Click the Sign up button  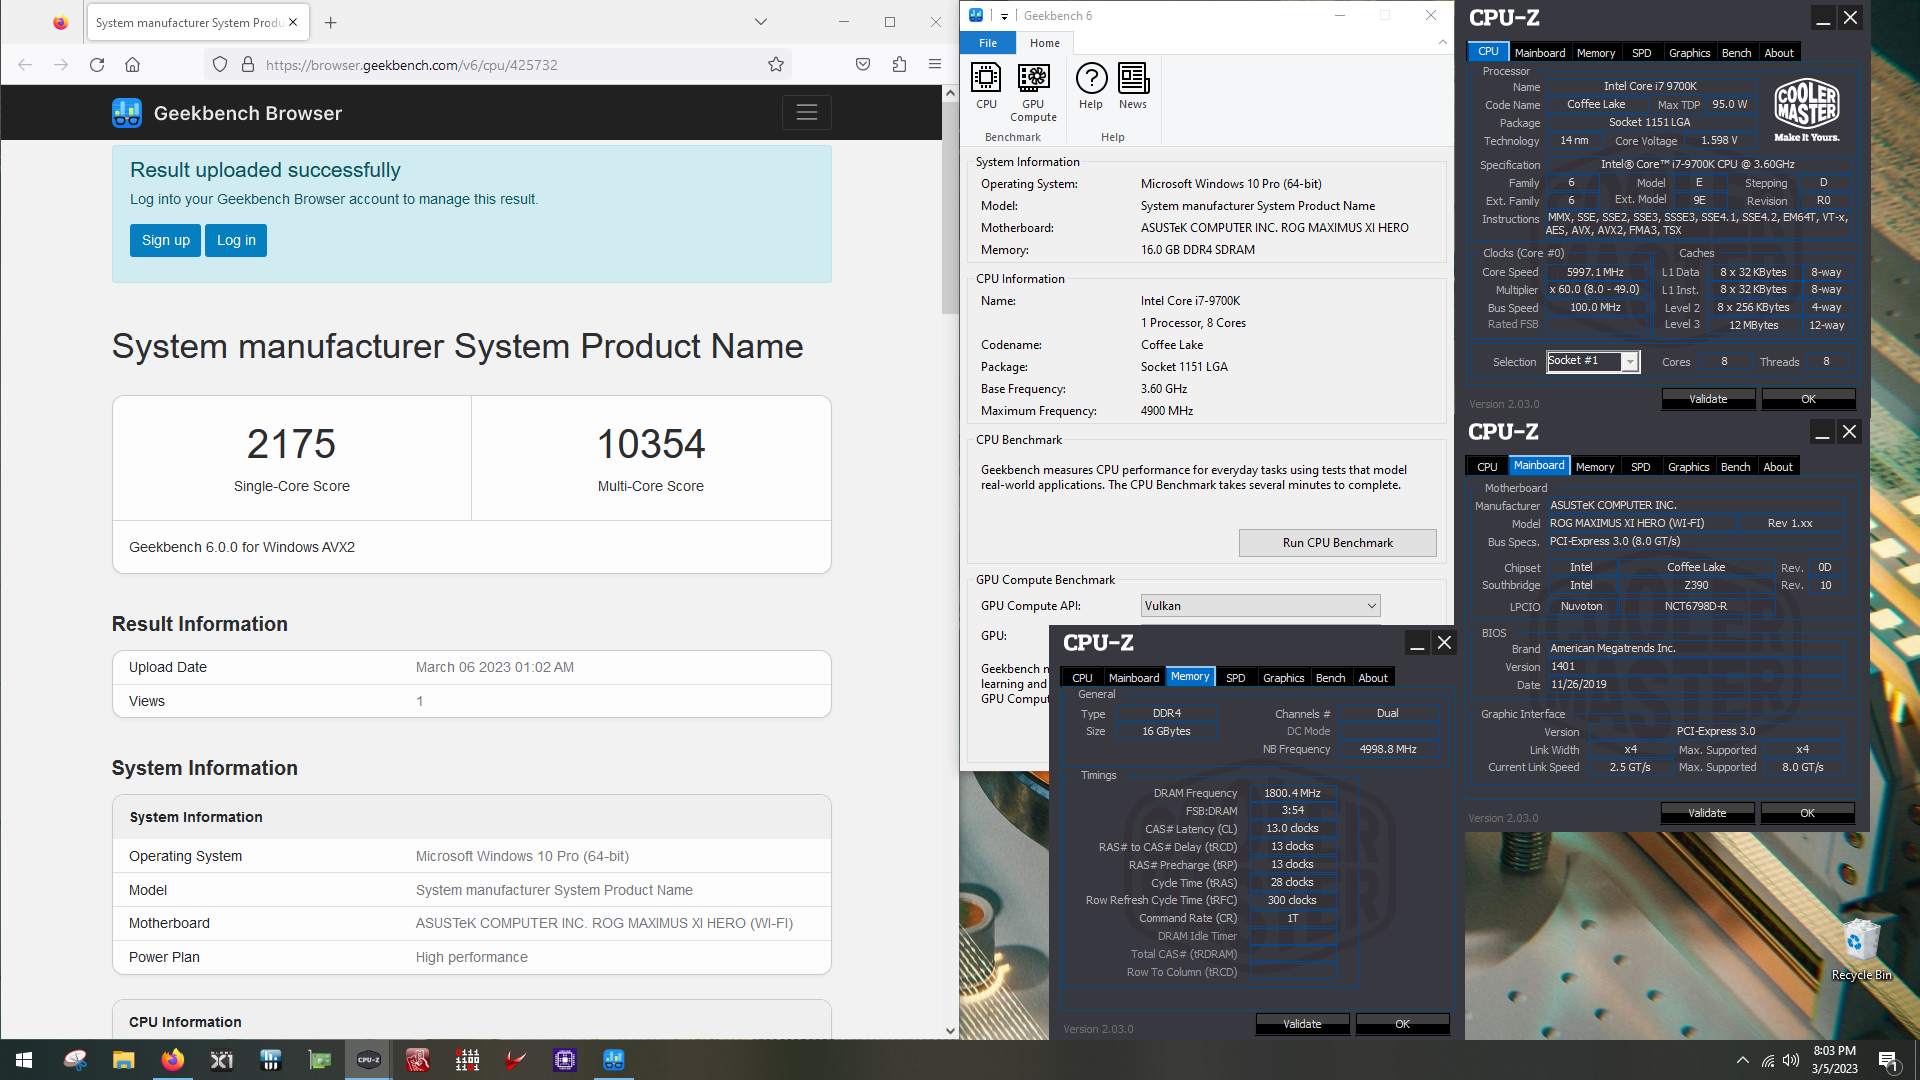click(x=165, y=240)
